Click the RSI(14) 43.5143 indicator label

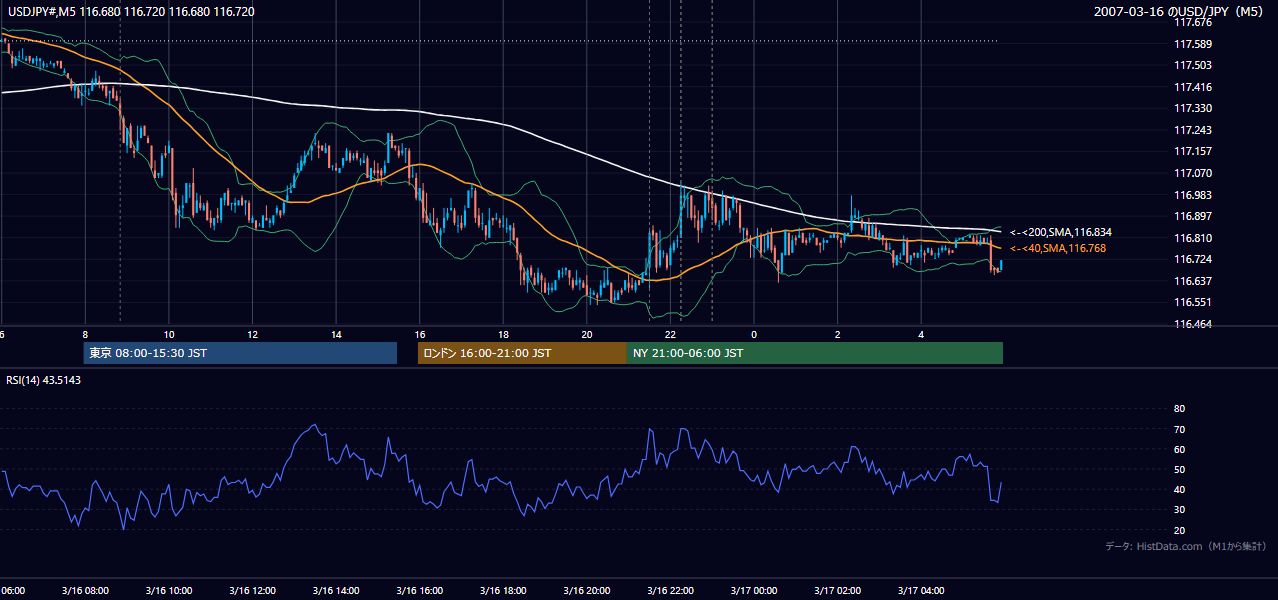click(44, 380)
